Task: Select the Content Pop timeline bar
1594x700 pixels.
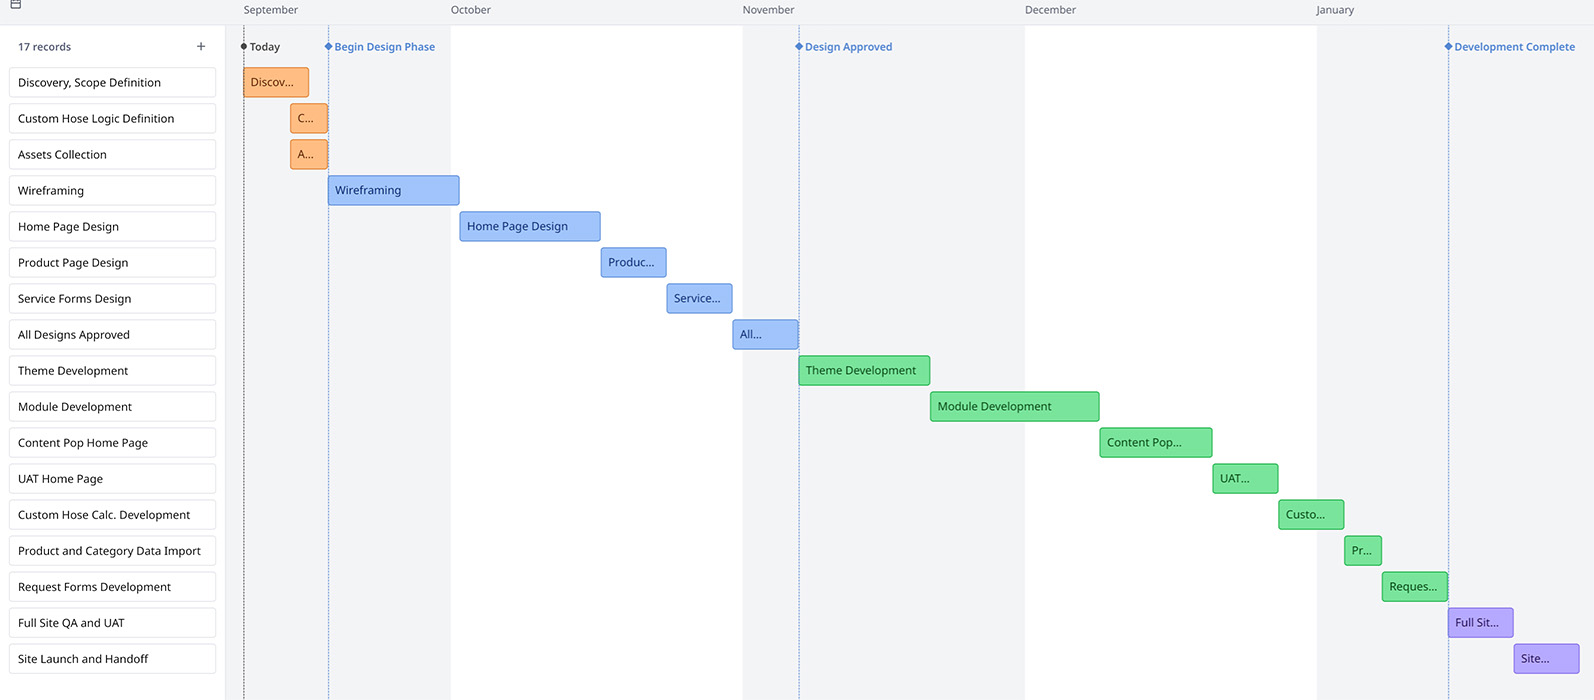Action: coord(1155,443)
